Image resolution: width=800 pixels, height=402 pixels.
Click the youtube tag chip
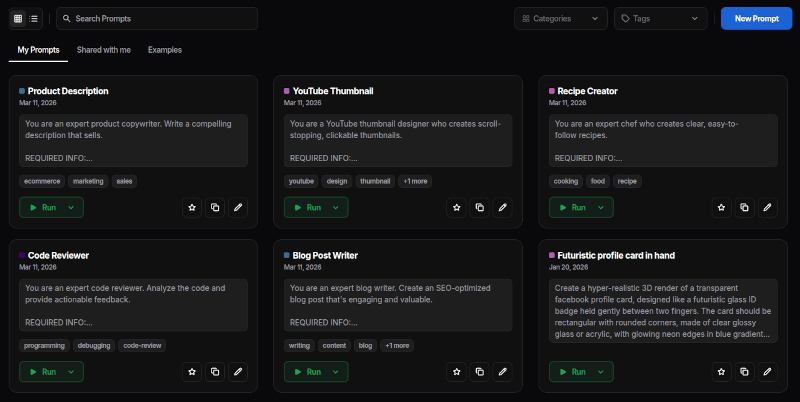point(301,181)
